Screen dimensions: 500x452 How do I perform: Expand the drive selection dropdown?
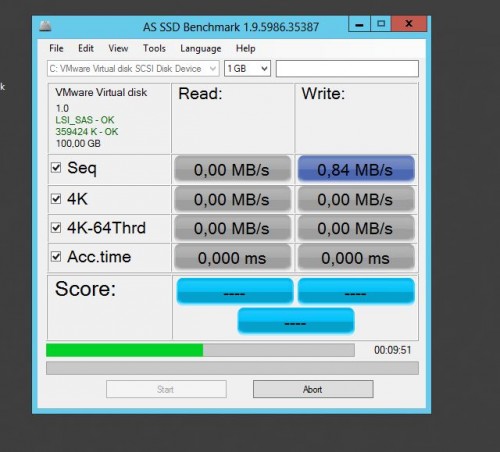[x=133, y=69]
